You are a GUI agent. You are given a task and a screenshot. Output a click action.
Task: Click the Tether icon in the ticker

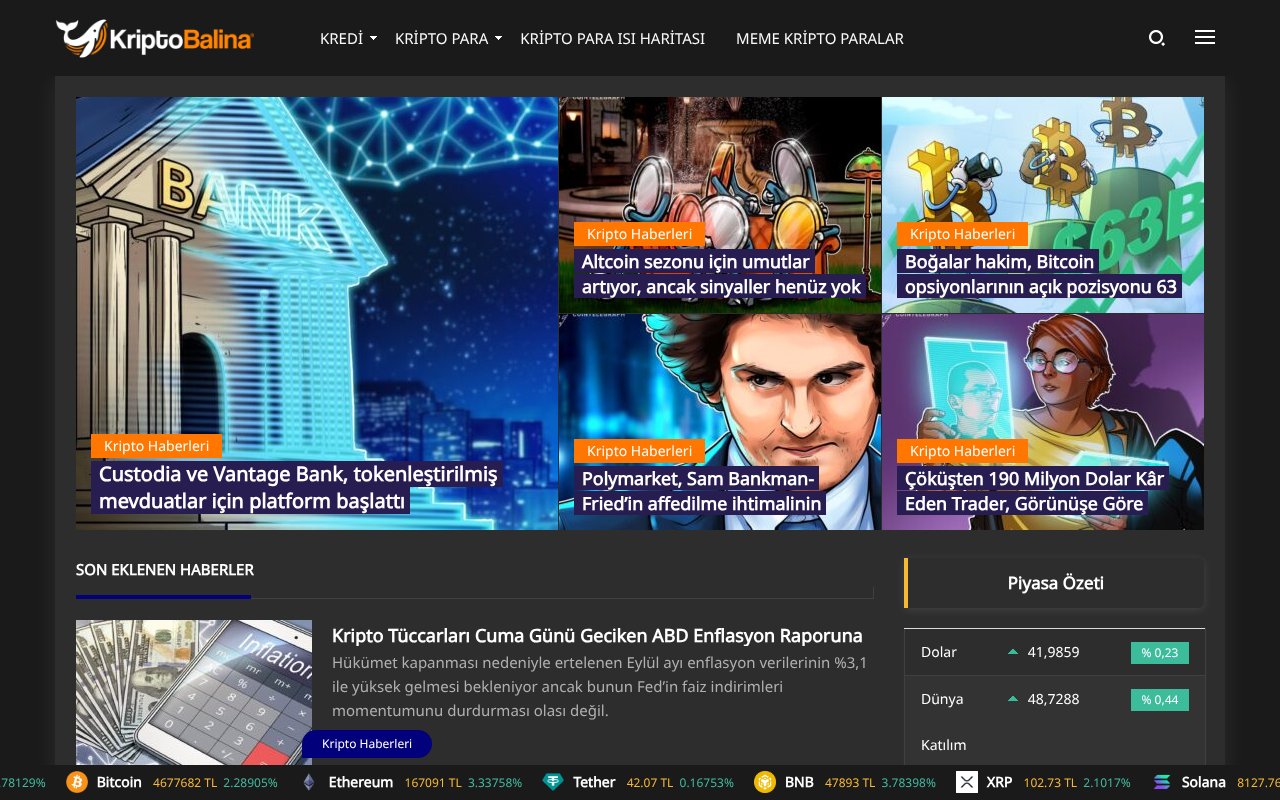click(552, 782)
